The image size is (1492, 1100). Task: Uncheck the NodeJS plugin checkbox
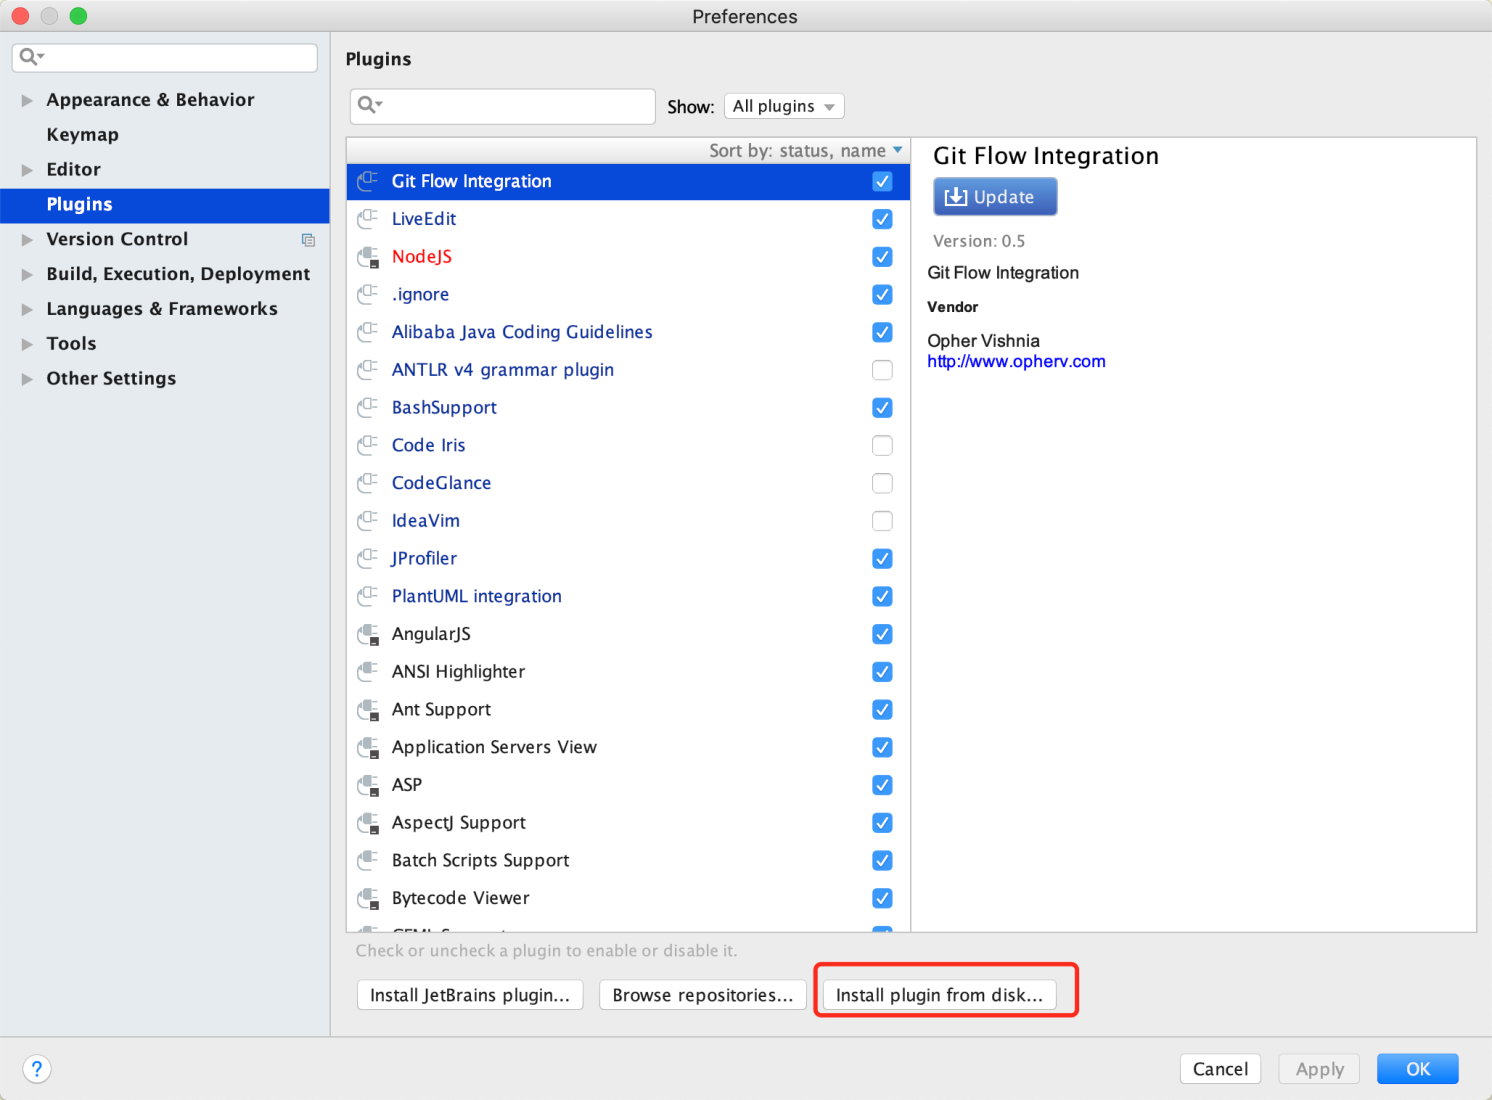tap(882, 257)
